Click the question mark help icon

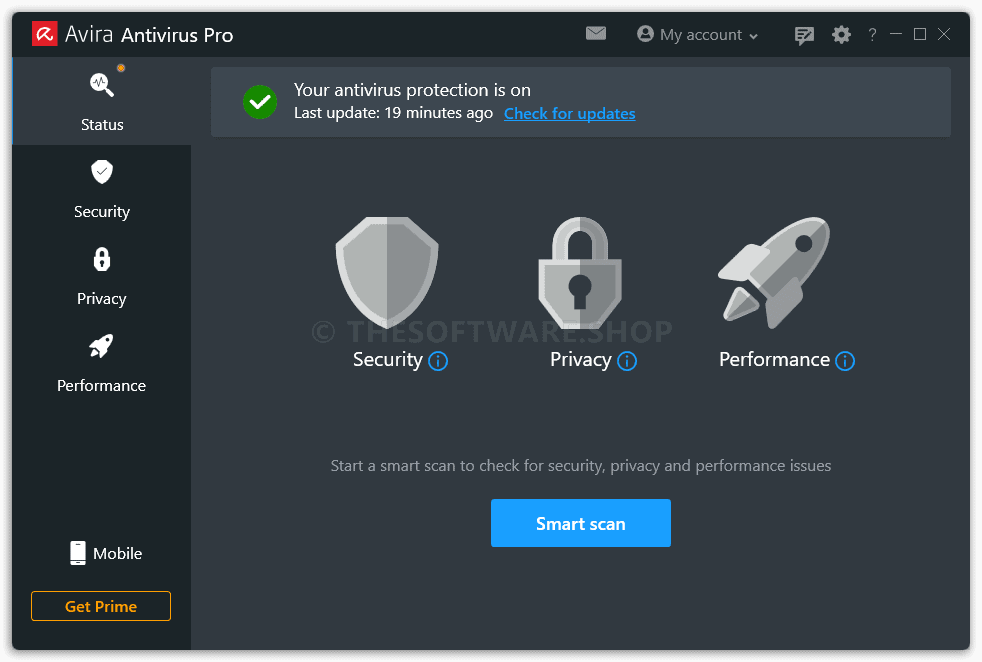[872, 34]
